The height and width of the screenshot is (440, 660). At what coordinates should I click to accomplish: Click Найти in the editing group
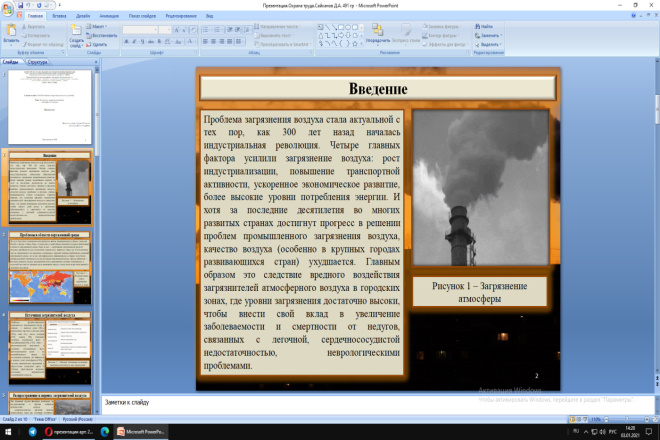point(484,27)
